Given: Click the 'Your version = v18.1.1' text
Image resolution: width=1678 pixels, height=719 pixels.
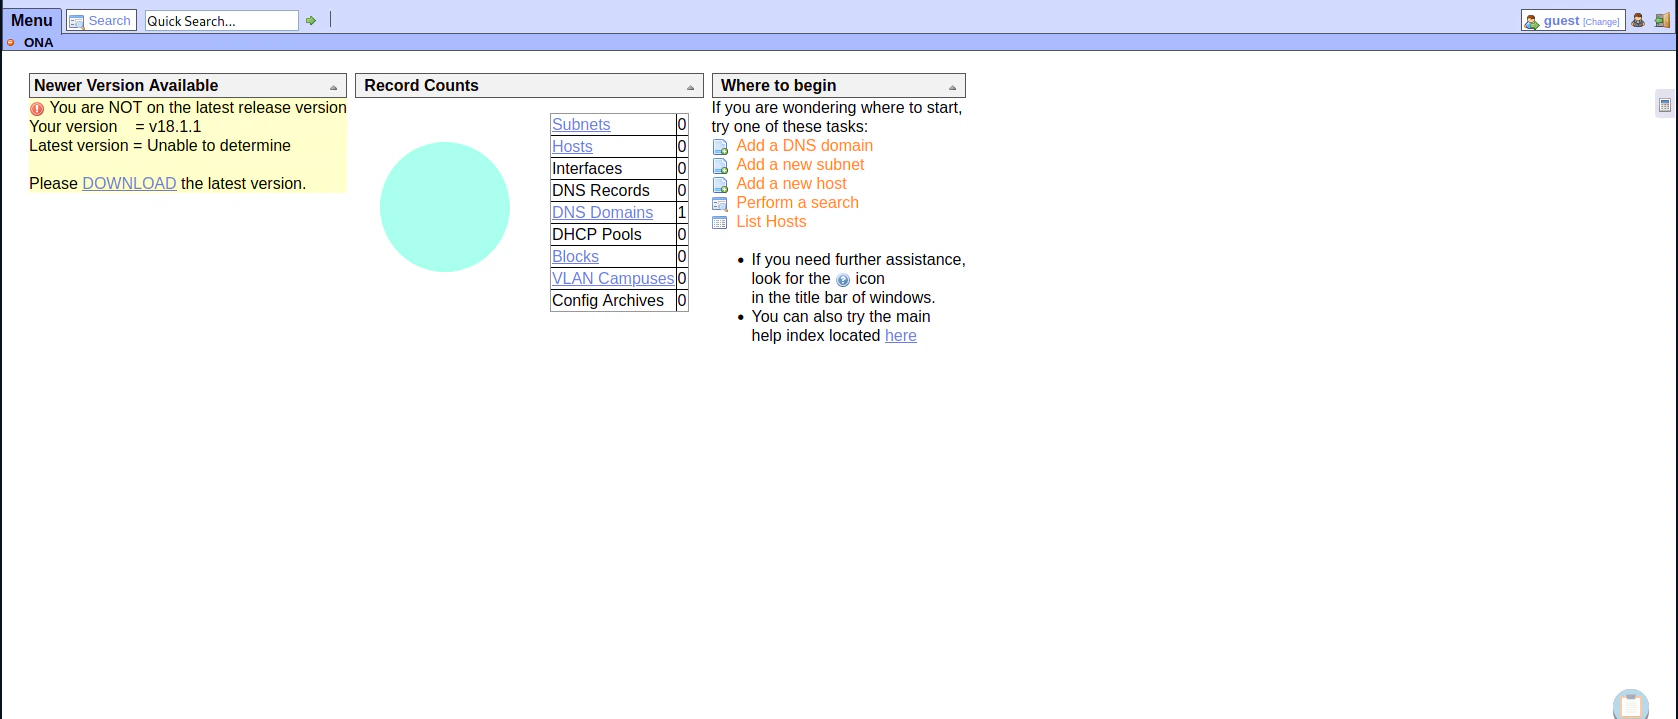Looking at the screenshot, I should pyautogui.click(x=115, y=126).
